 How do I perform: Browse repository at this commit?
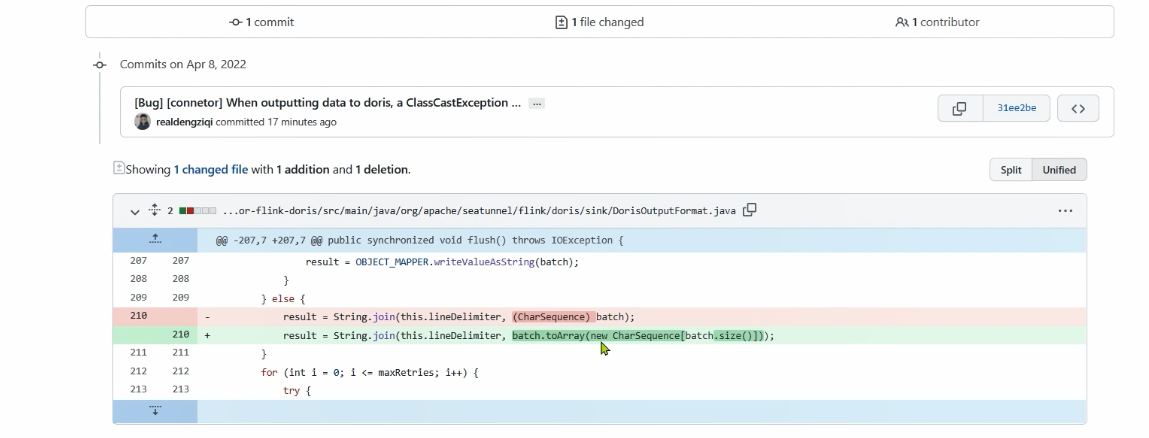1078,109
